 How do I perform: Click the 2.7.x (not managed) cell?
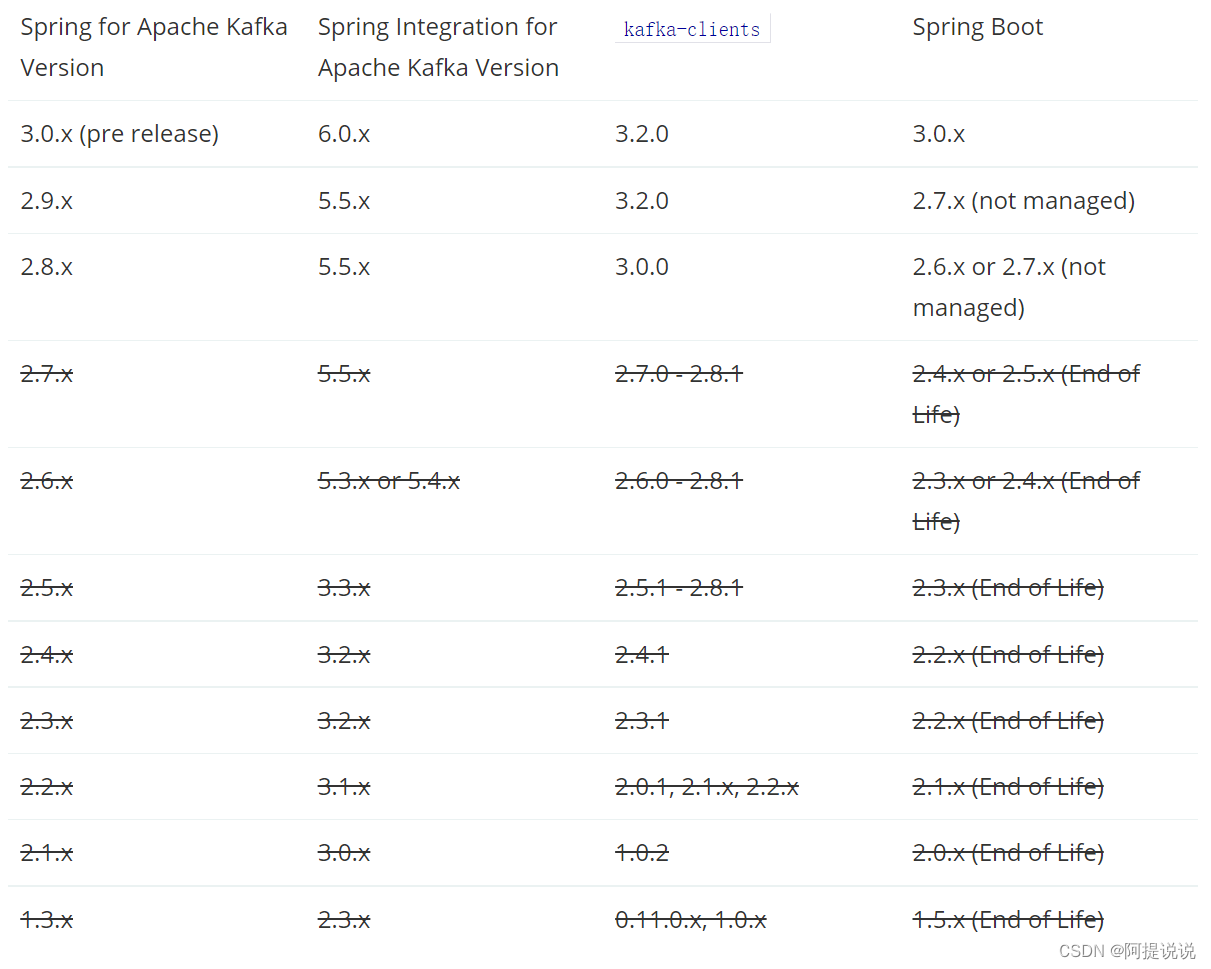coord(1023,201)
